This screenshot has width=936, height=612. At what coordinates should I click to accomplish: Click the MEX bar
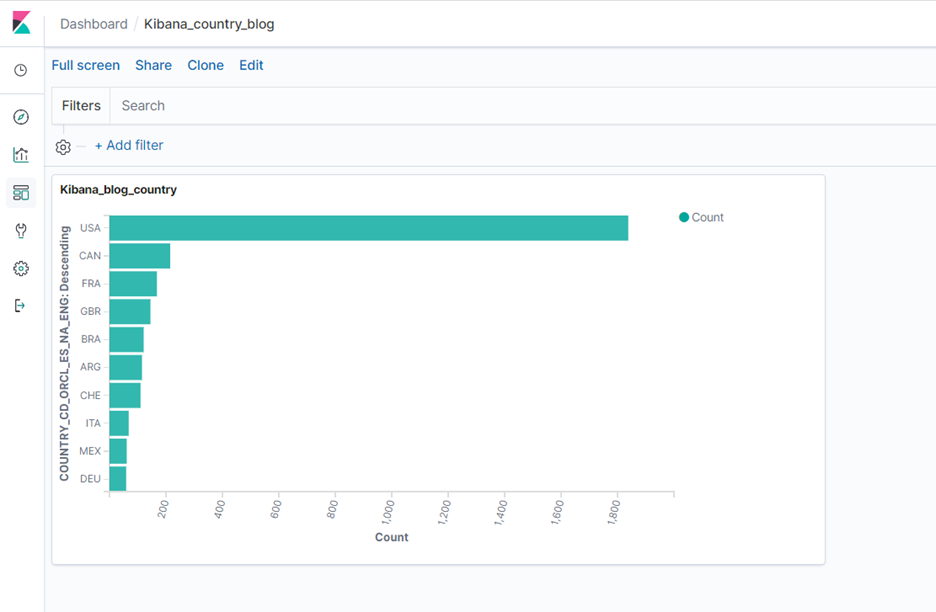pyautogui.click(x=118, y=451)
